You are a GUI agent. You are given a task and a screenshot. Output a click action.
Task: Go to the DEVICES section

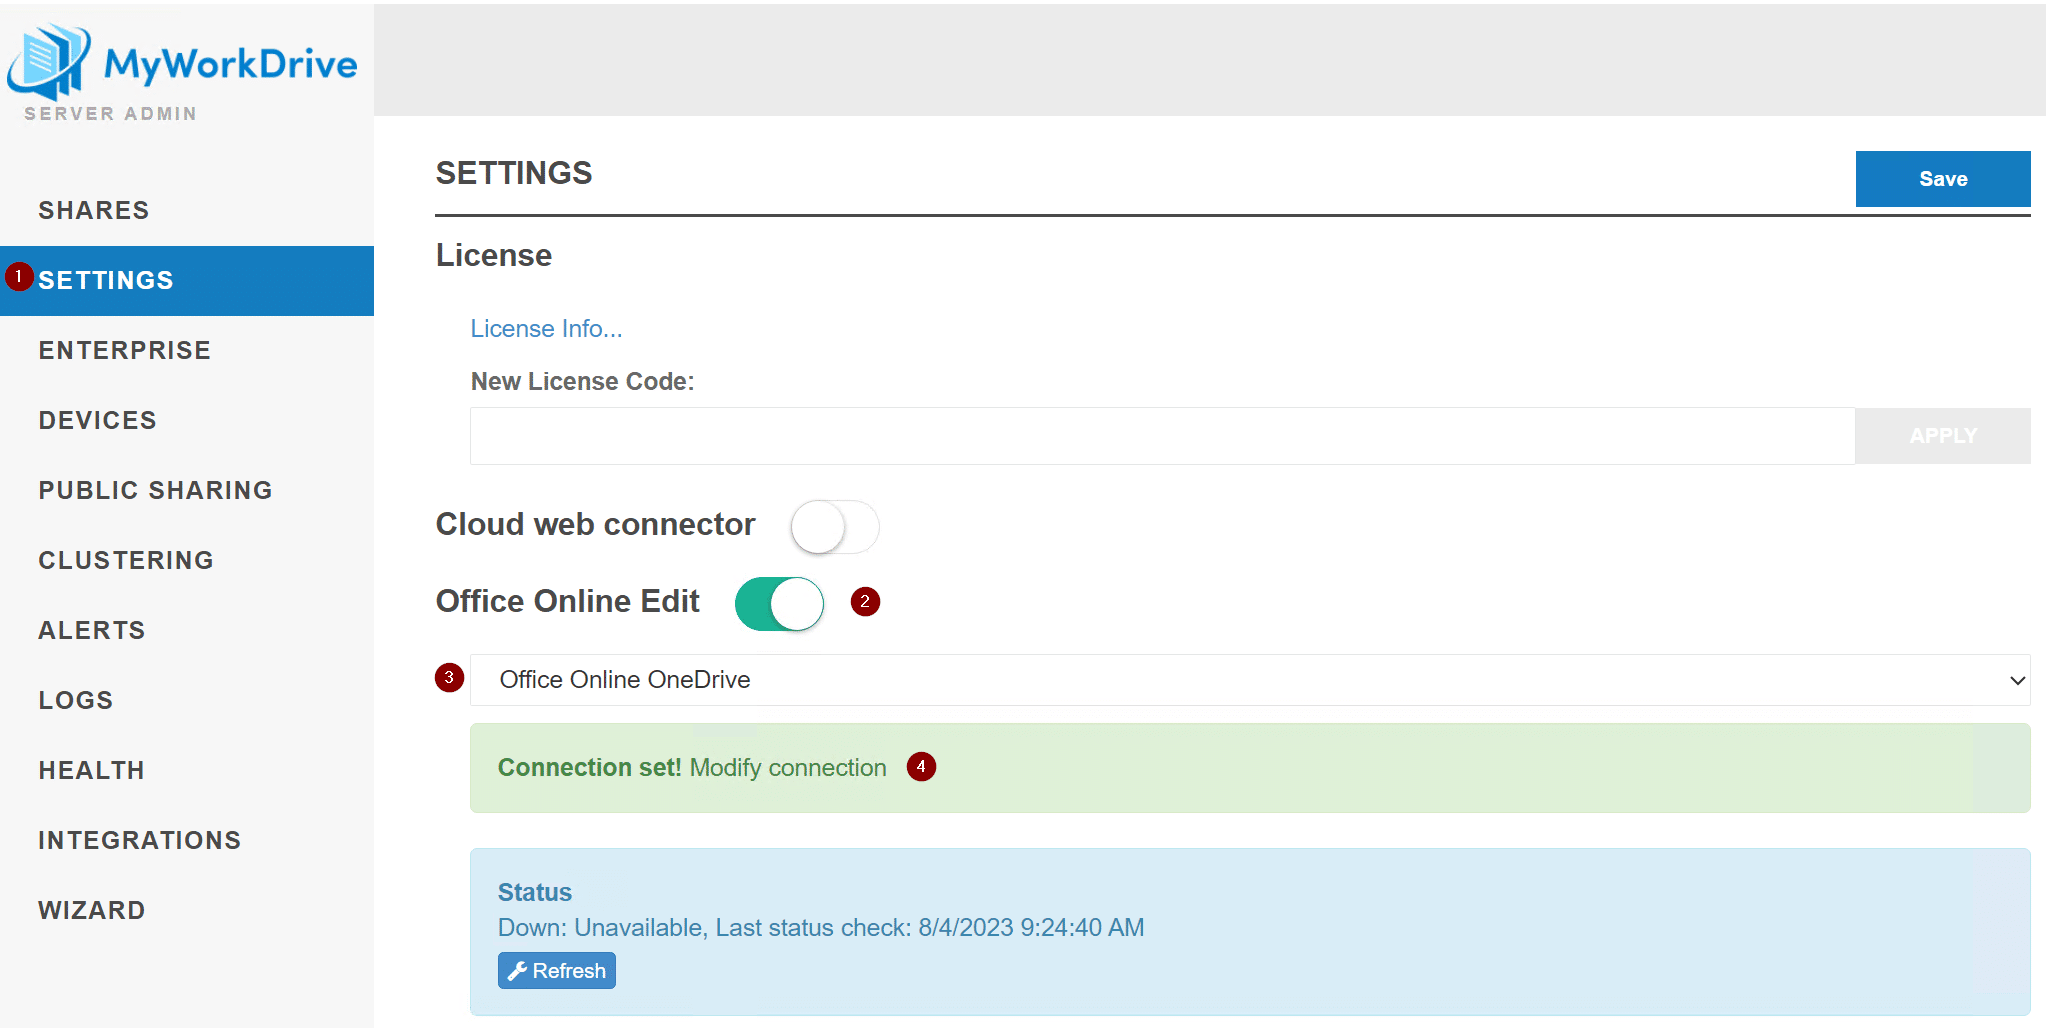coord(97,420)
